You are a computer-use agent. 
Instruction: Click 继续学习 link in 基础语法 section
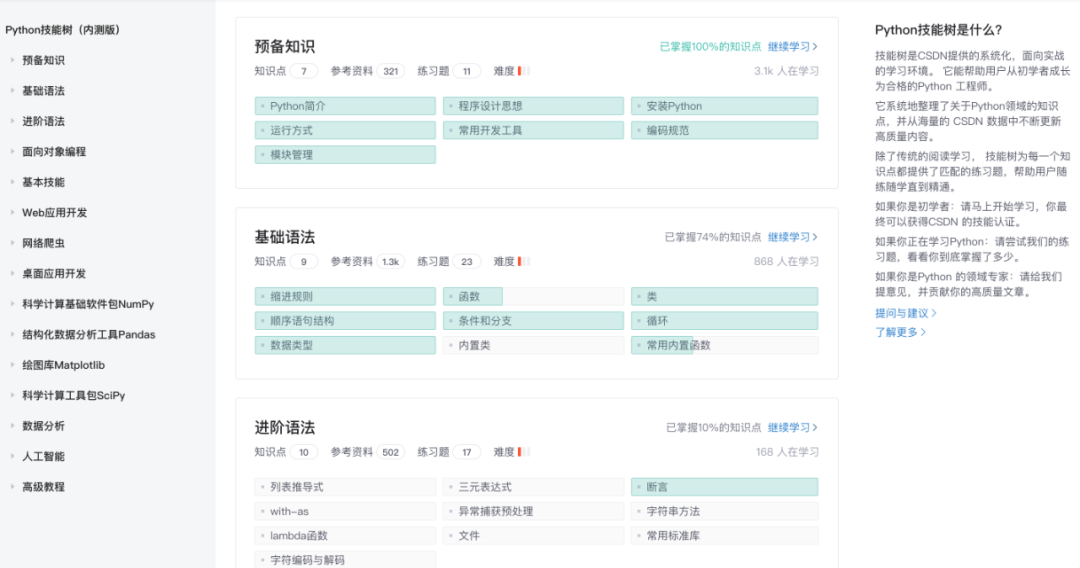click(x=793, y=237)
